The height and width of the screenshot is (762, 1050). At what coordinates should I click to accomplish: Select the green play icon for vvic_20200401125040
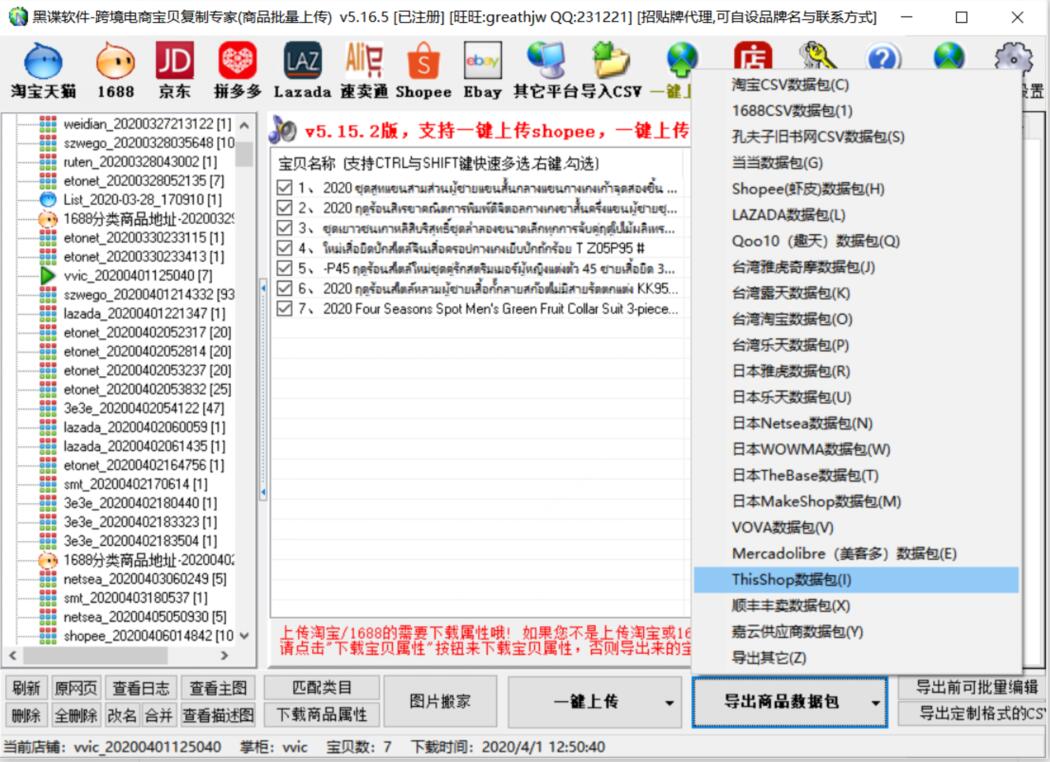[48, 275]
